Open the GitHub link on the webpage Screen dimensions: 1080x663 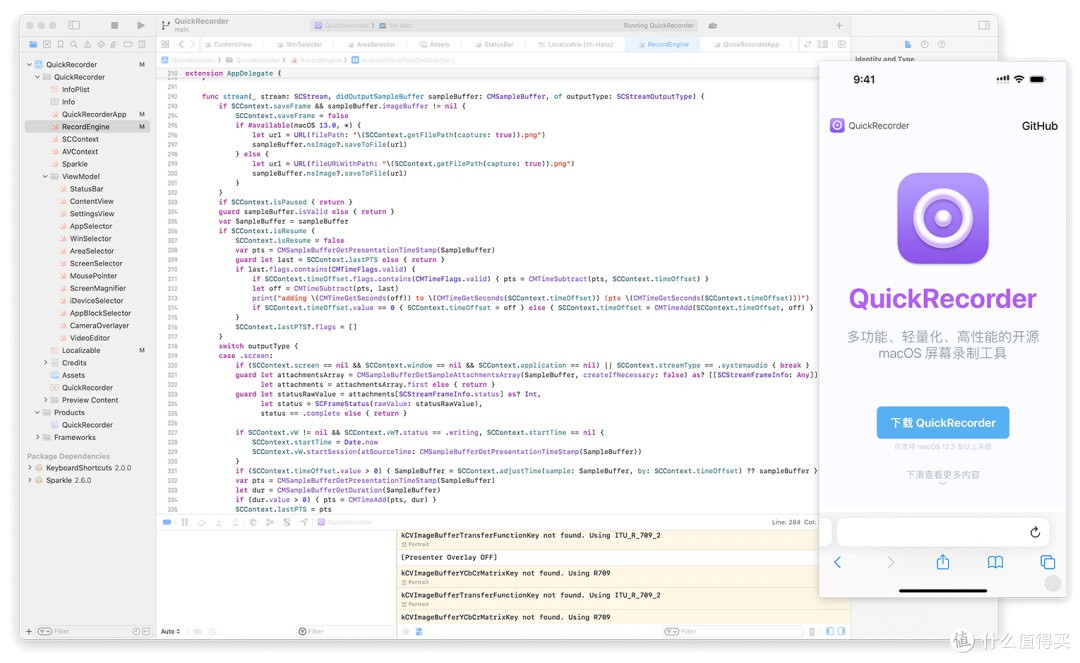1039,126
